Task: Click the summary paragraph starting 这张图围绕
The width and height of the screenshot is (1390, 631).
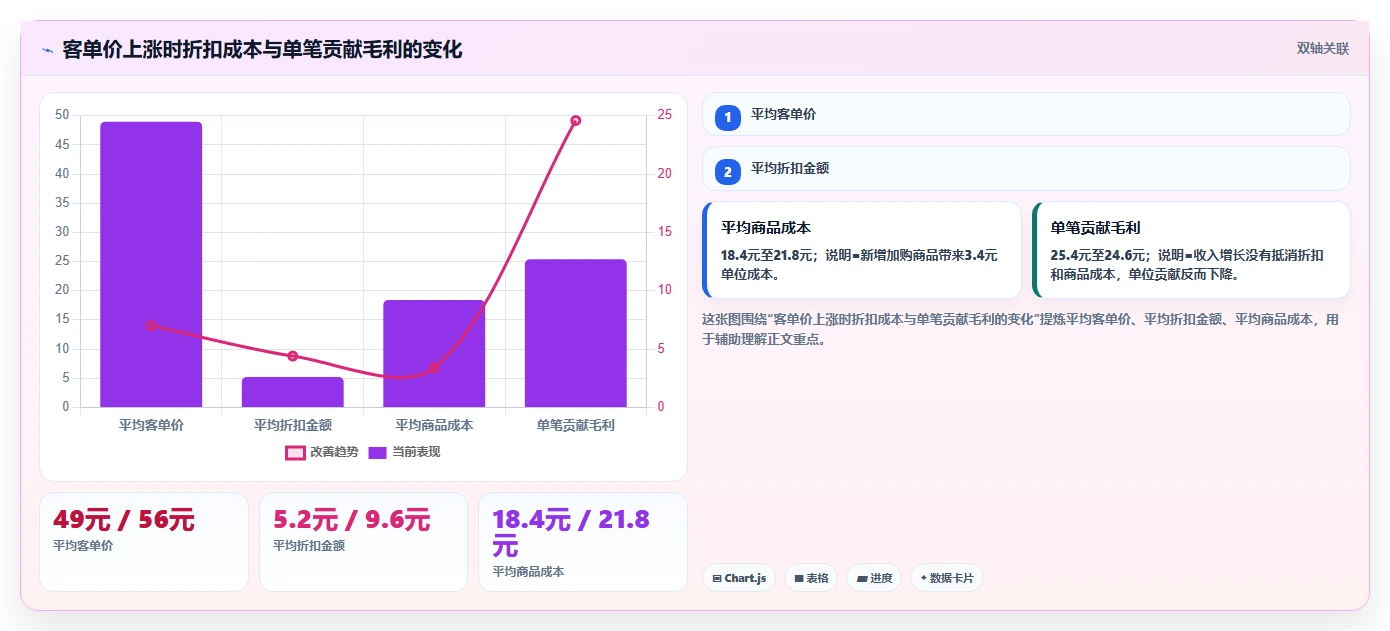Action: tap(1020, 329)
